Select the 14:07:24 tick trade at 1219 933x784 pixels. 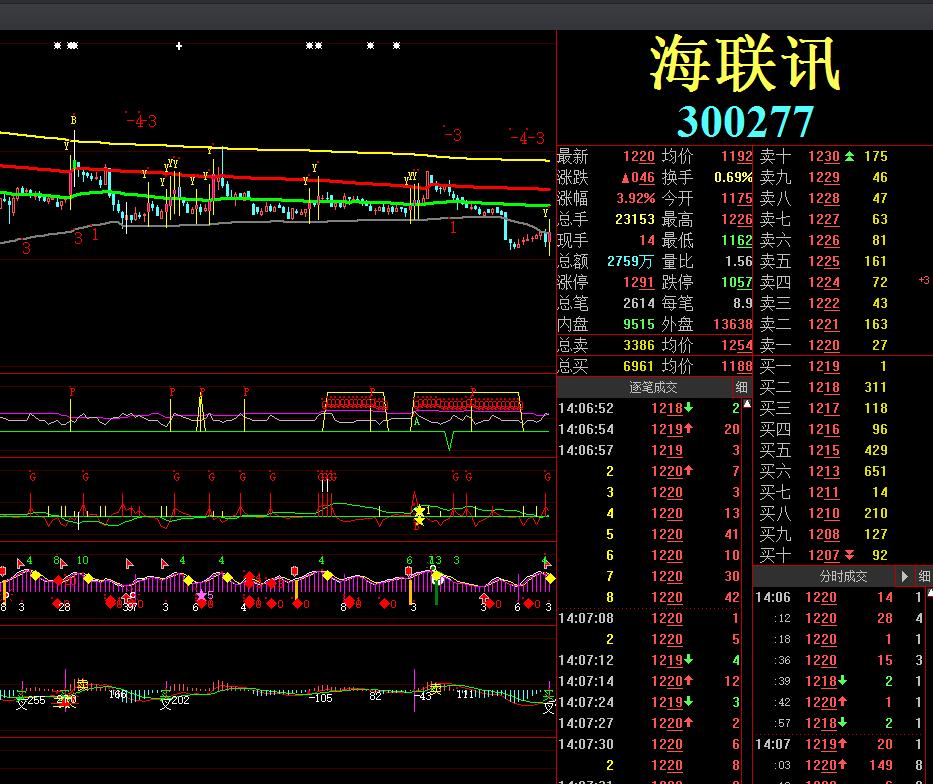point(649,702)
